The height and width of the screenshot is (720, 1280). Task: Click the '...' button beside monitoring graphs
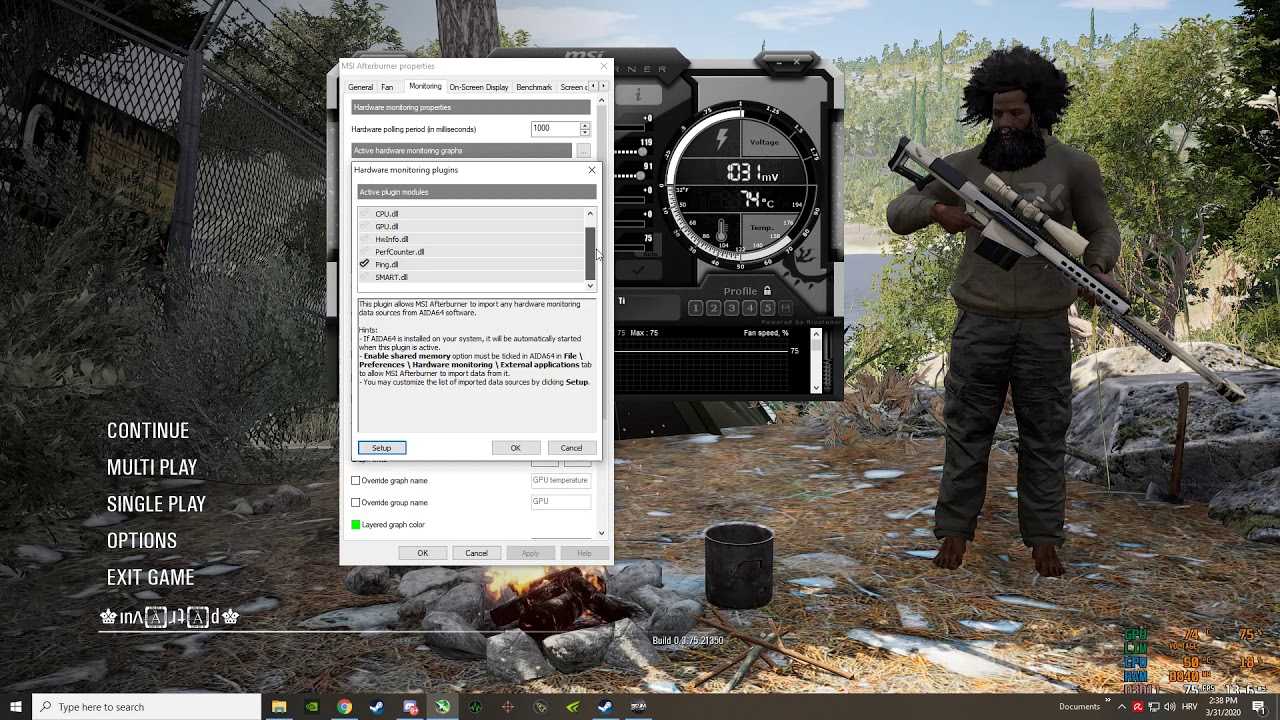click(x=583, y=150)
